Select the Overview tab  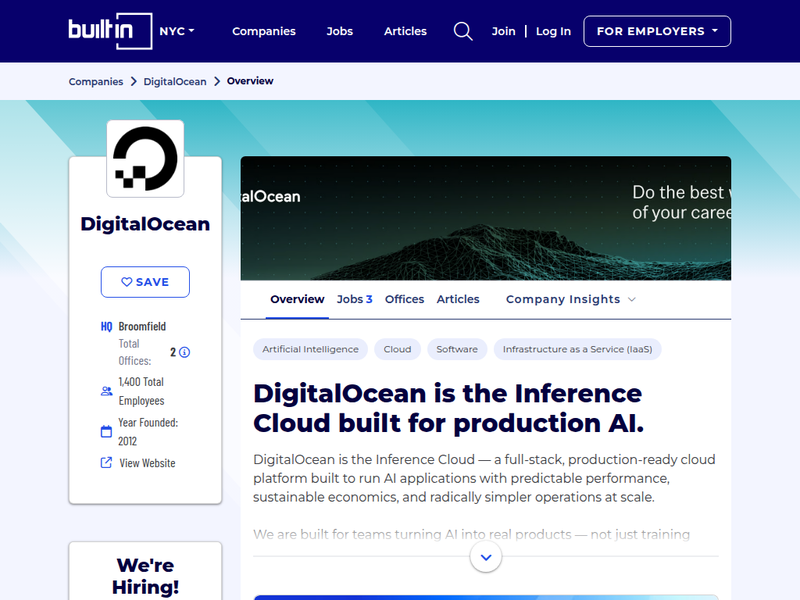[297, 299]
